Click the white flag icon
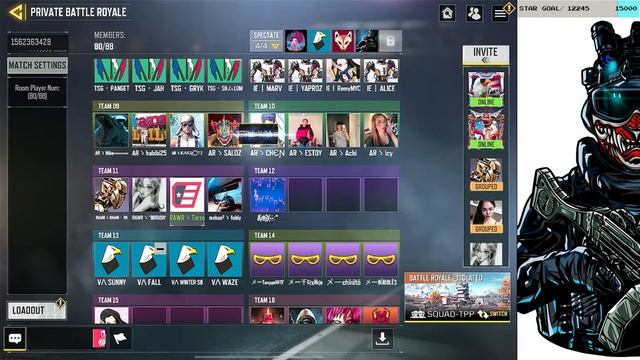Screen dimensions: 640x360 point(120,338)
